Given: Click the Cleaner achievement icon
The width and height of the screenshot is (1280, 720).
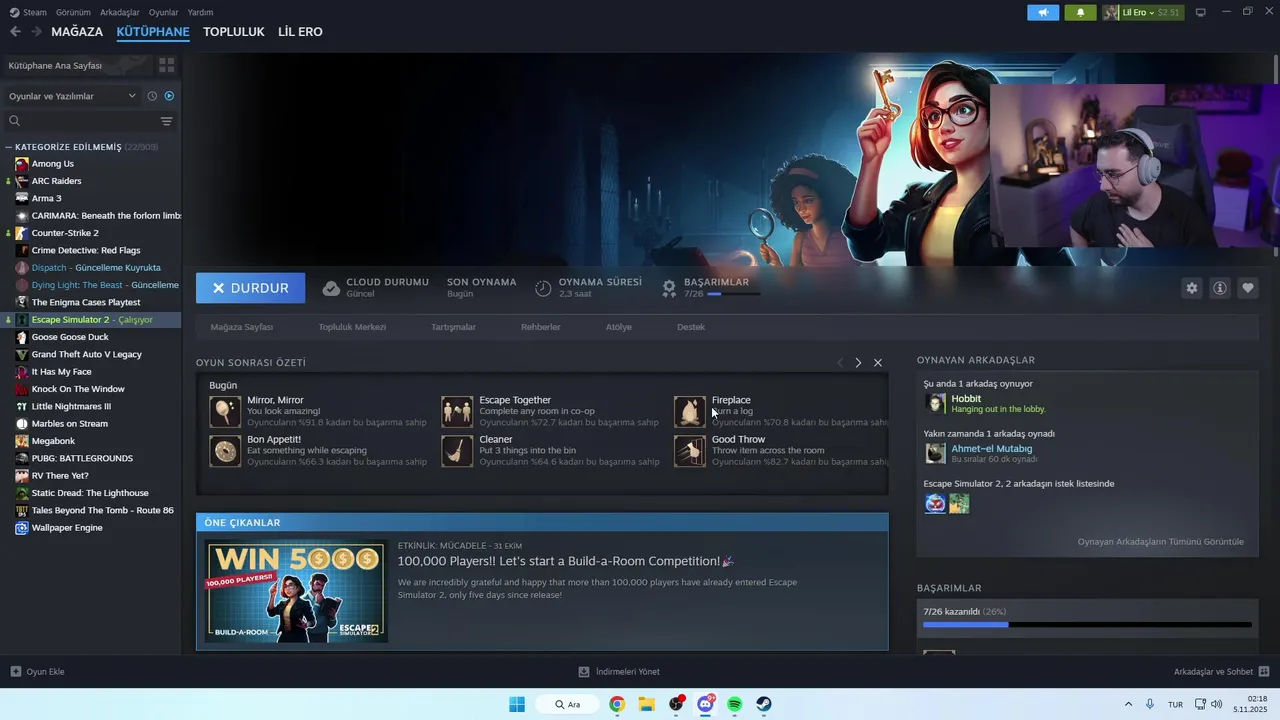Looking at the screenshot, I should pyautogui.click(x=457, y=451).
